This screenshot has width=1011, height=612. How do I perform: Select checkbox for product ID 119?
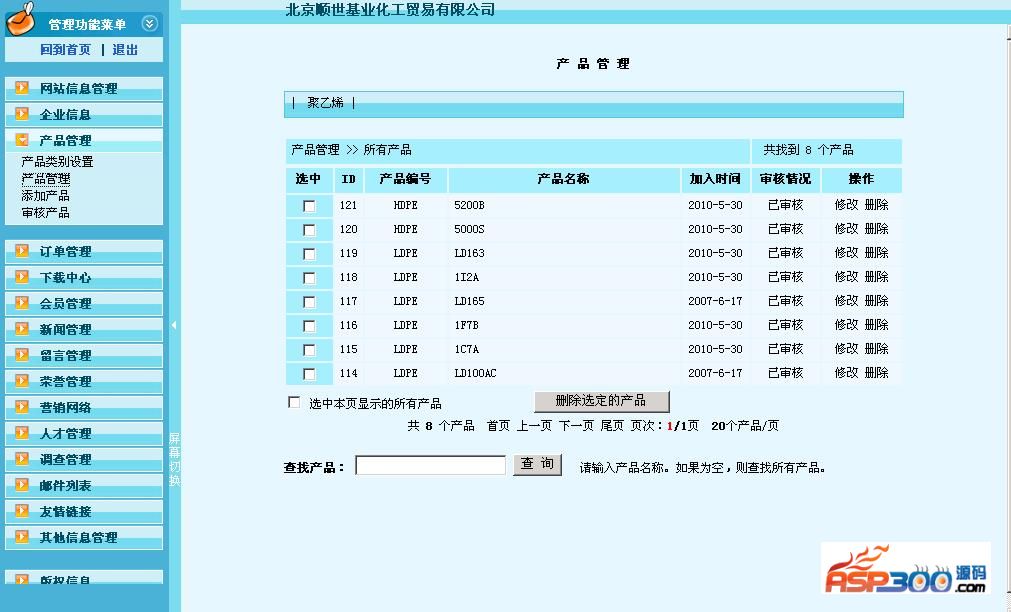pyautogui.click(x=309, y=254)
